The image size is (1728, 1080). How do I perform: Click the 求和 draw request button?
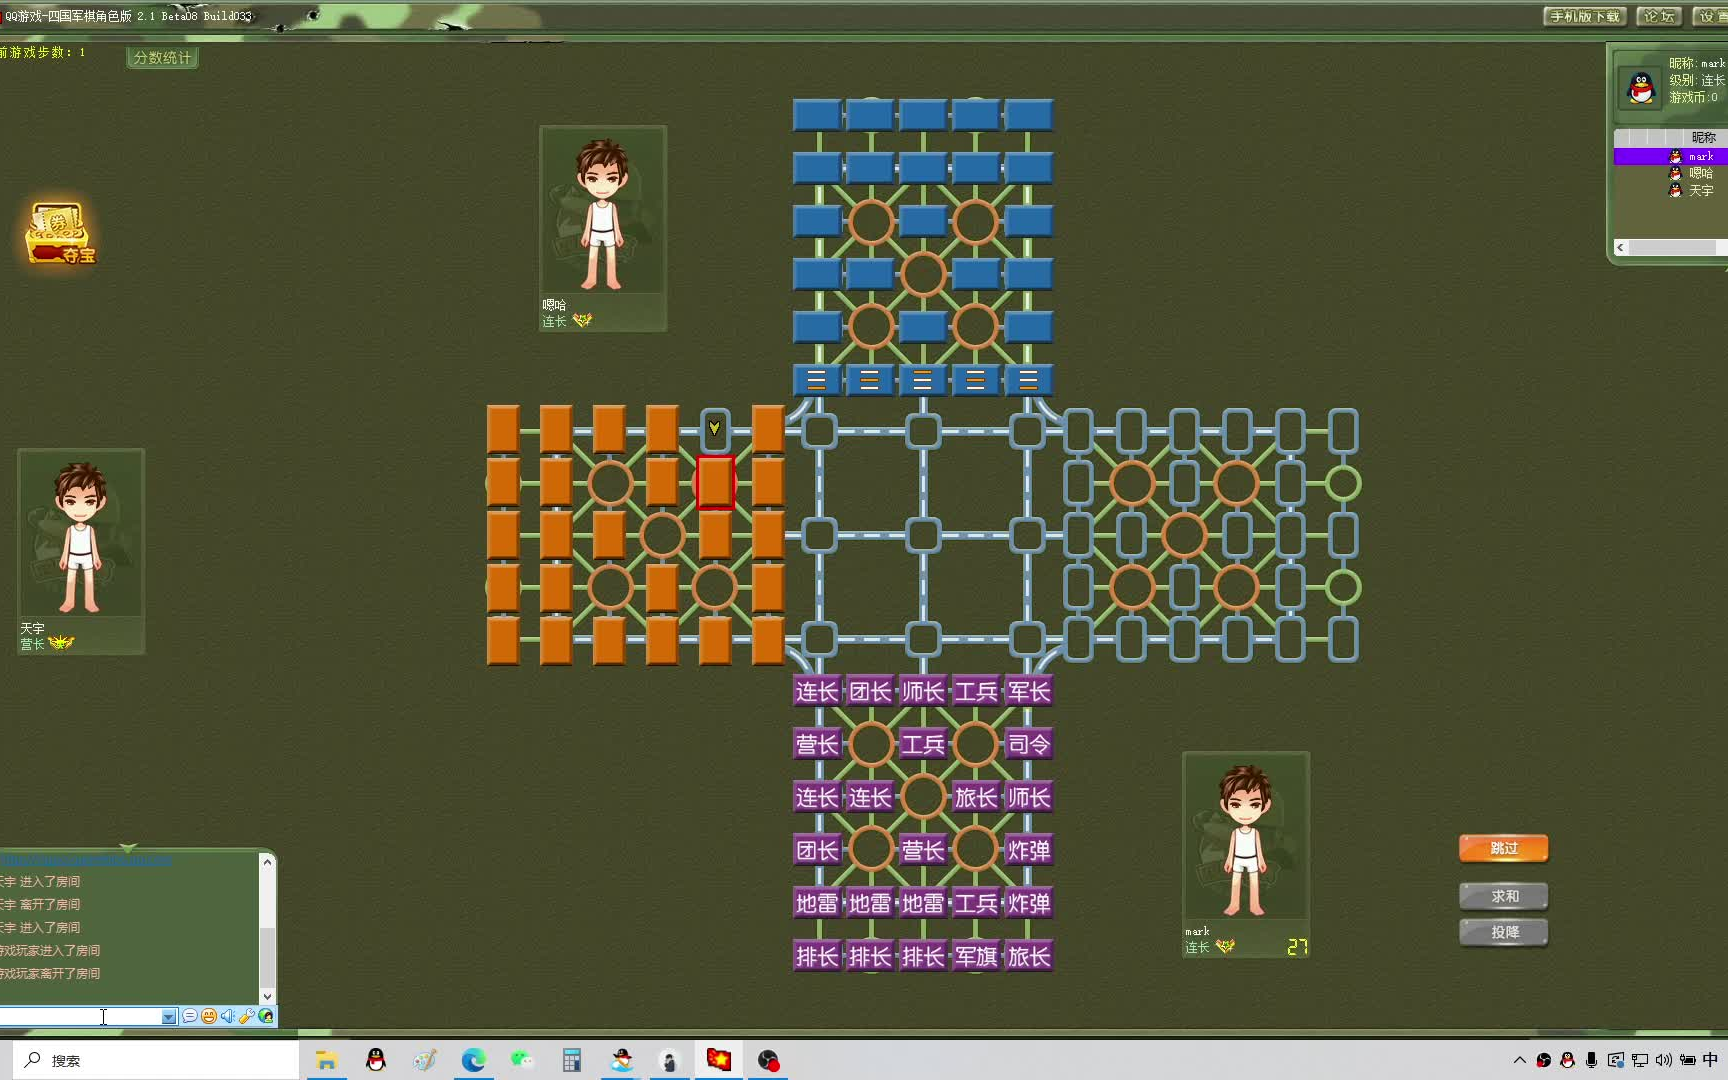1503,896
